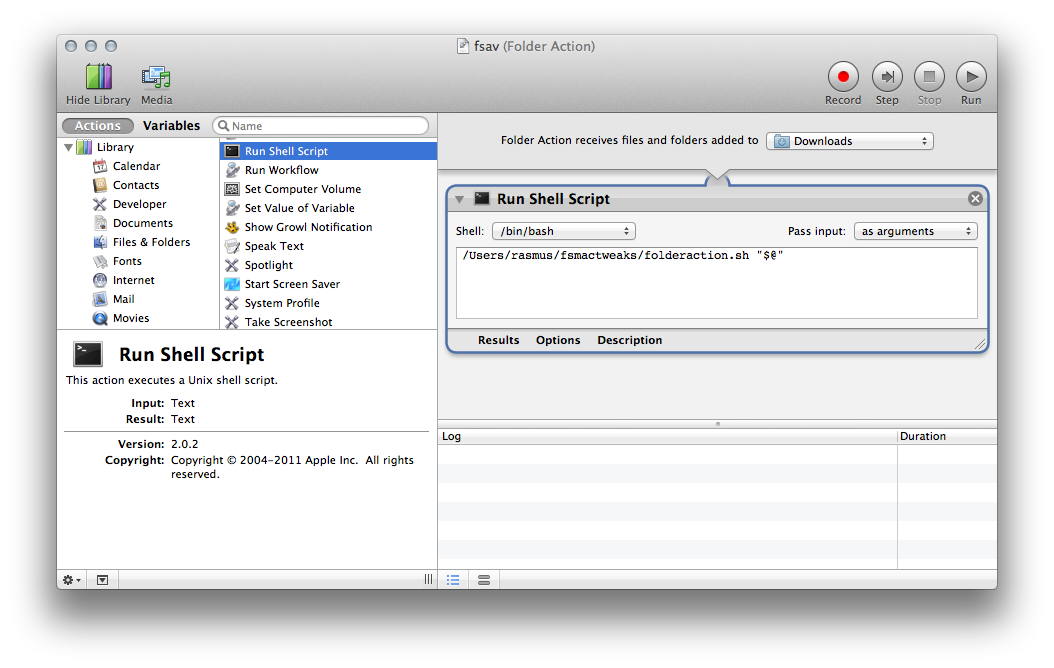This screenshot has height=668, width=1054.
Task: Click the Hide Library toolbar icon
Action: (98, 77)
